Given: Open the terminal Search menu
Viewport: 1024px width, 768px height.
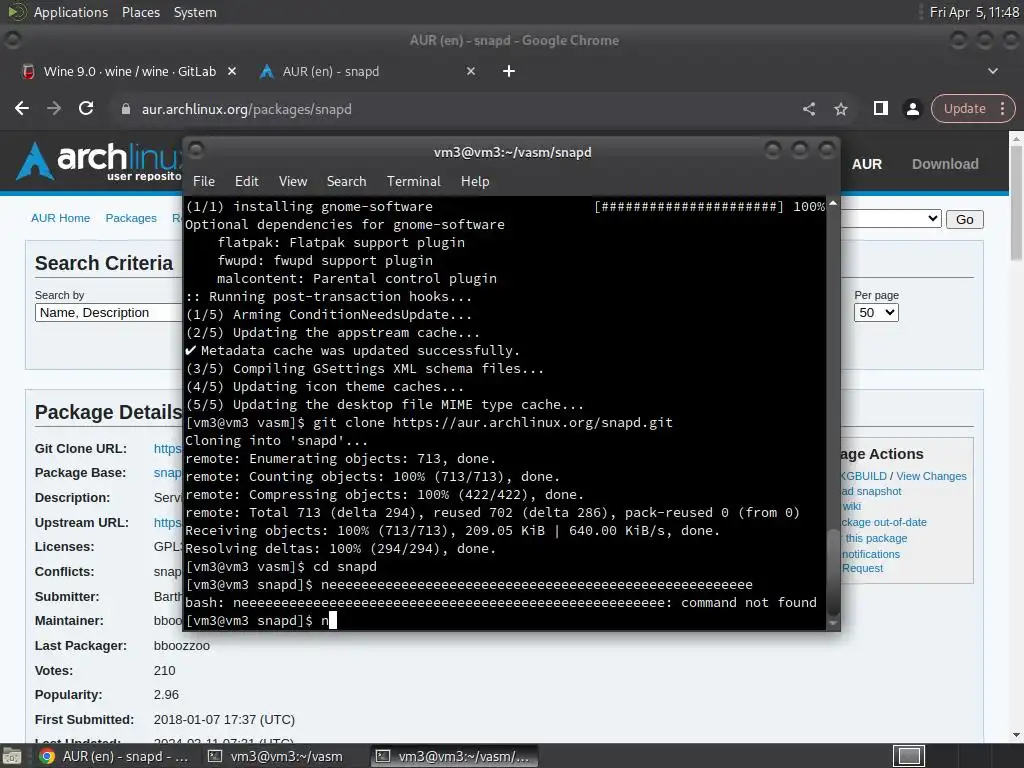Looking at the screenshot, I should click(346, 181).
